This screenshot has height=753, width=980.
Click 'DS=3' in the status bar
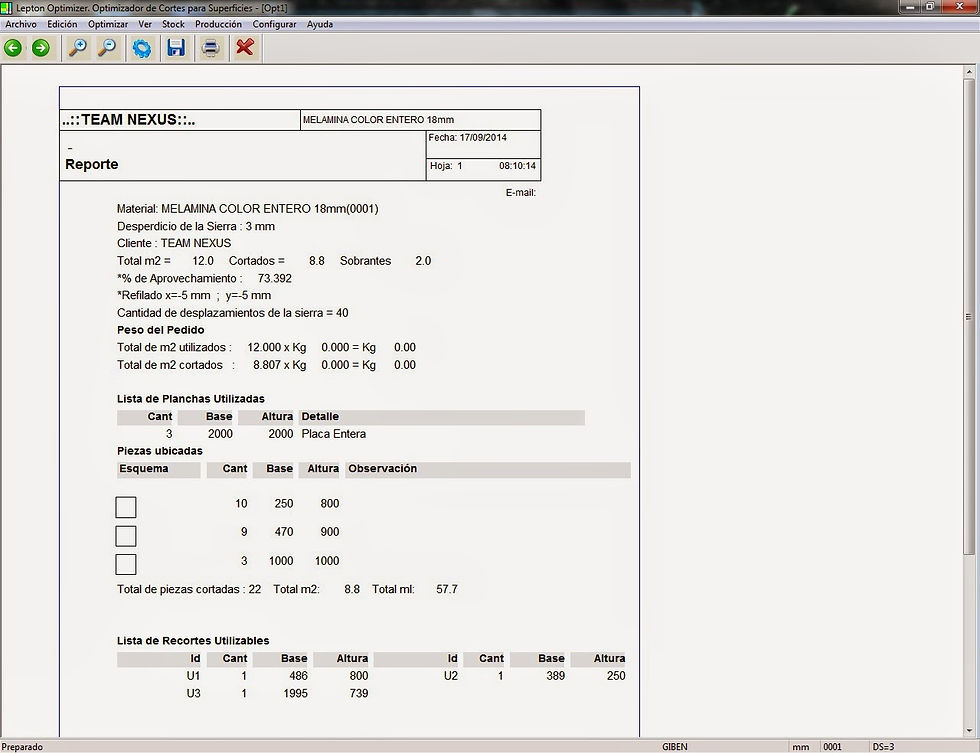pos(883,747)
